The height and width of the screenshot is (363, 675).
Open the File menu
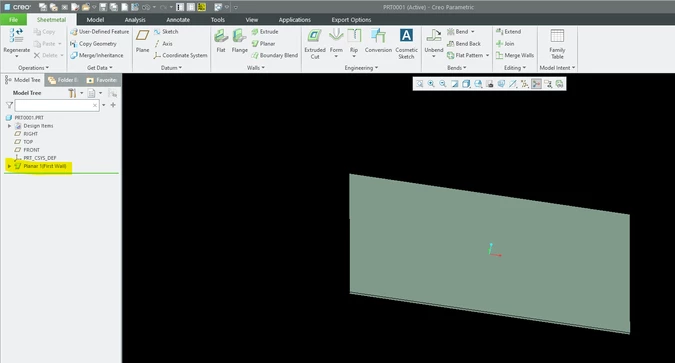(13, 19)
